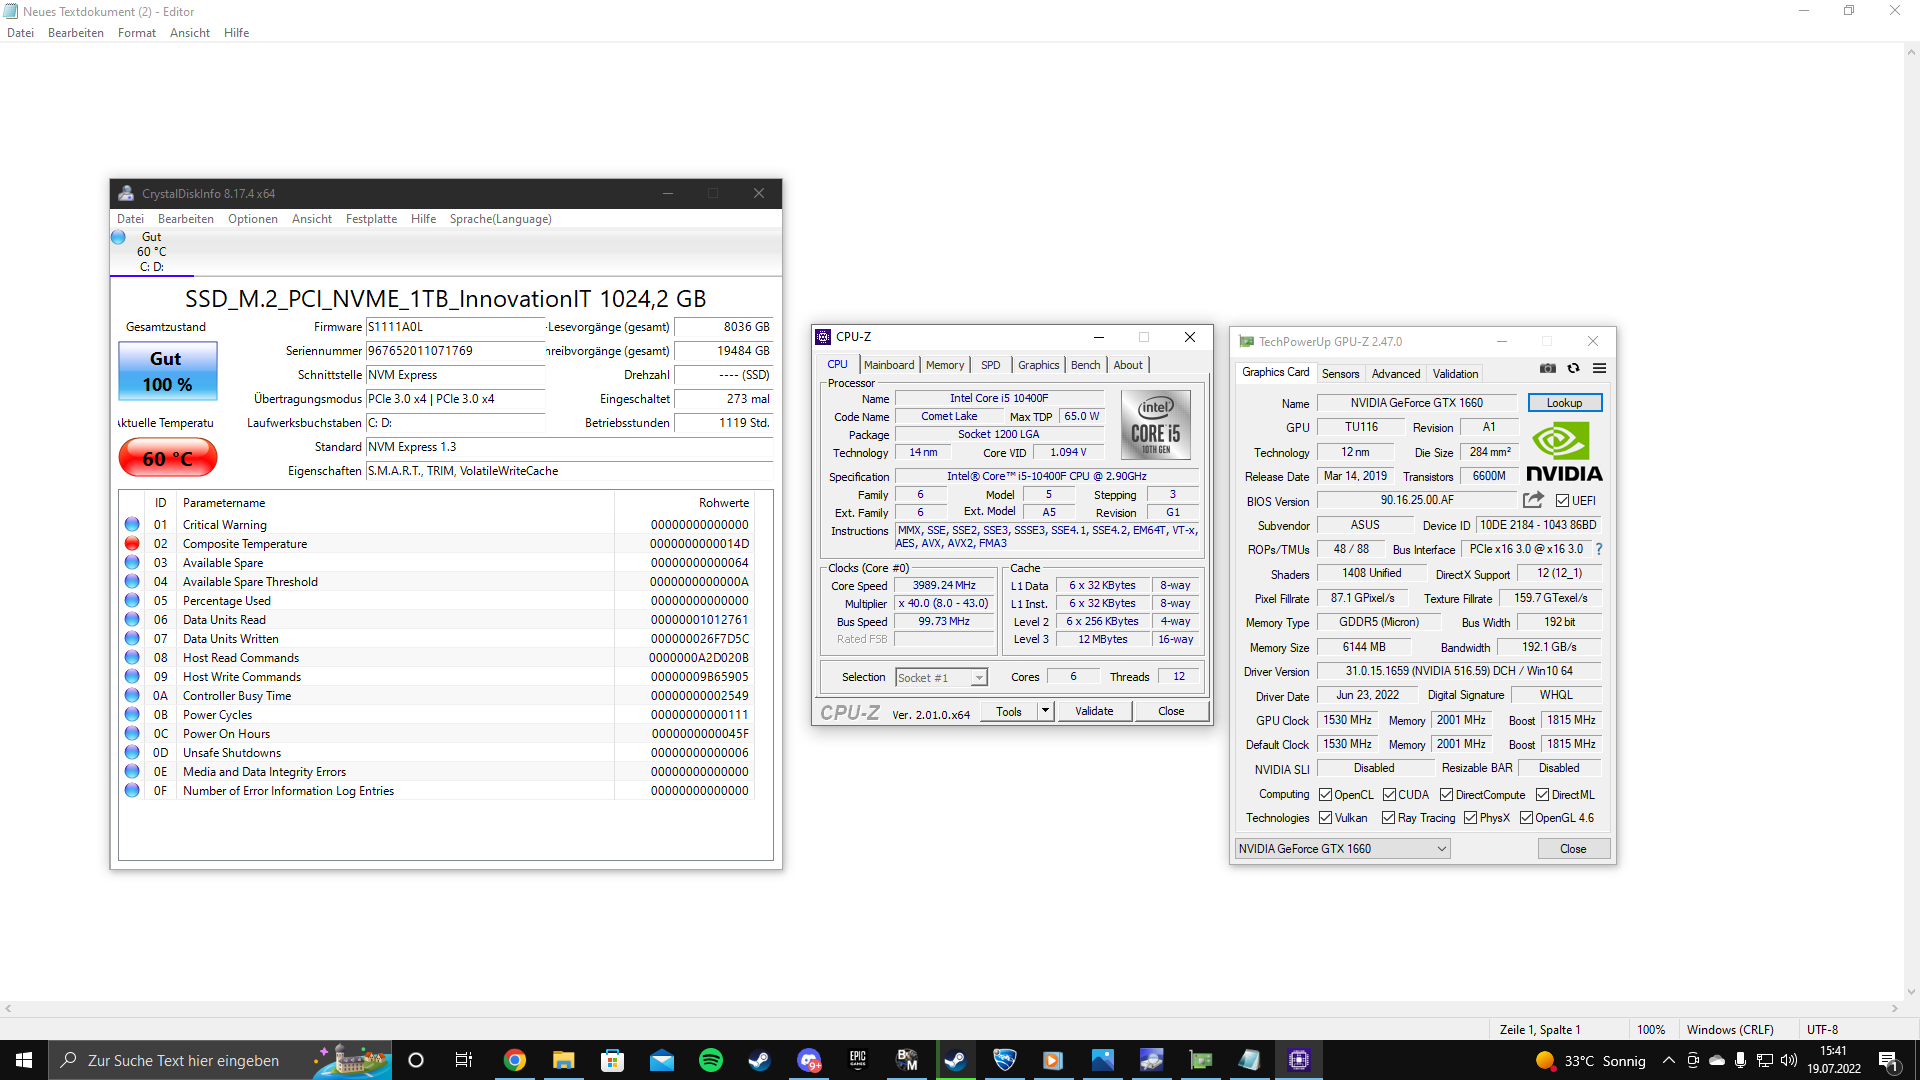This screenshot has width=1920, height=1080.
Task: Select the Gut 60 °C C: D: disk entry
Action: coord(151,252)
